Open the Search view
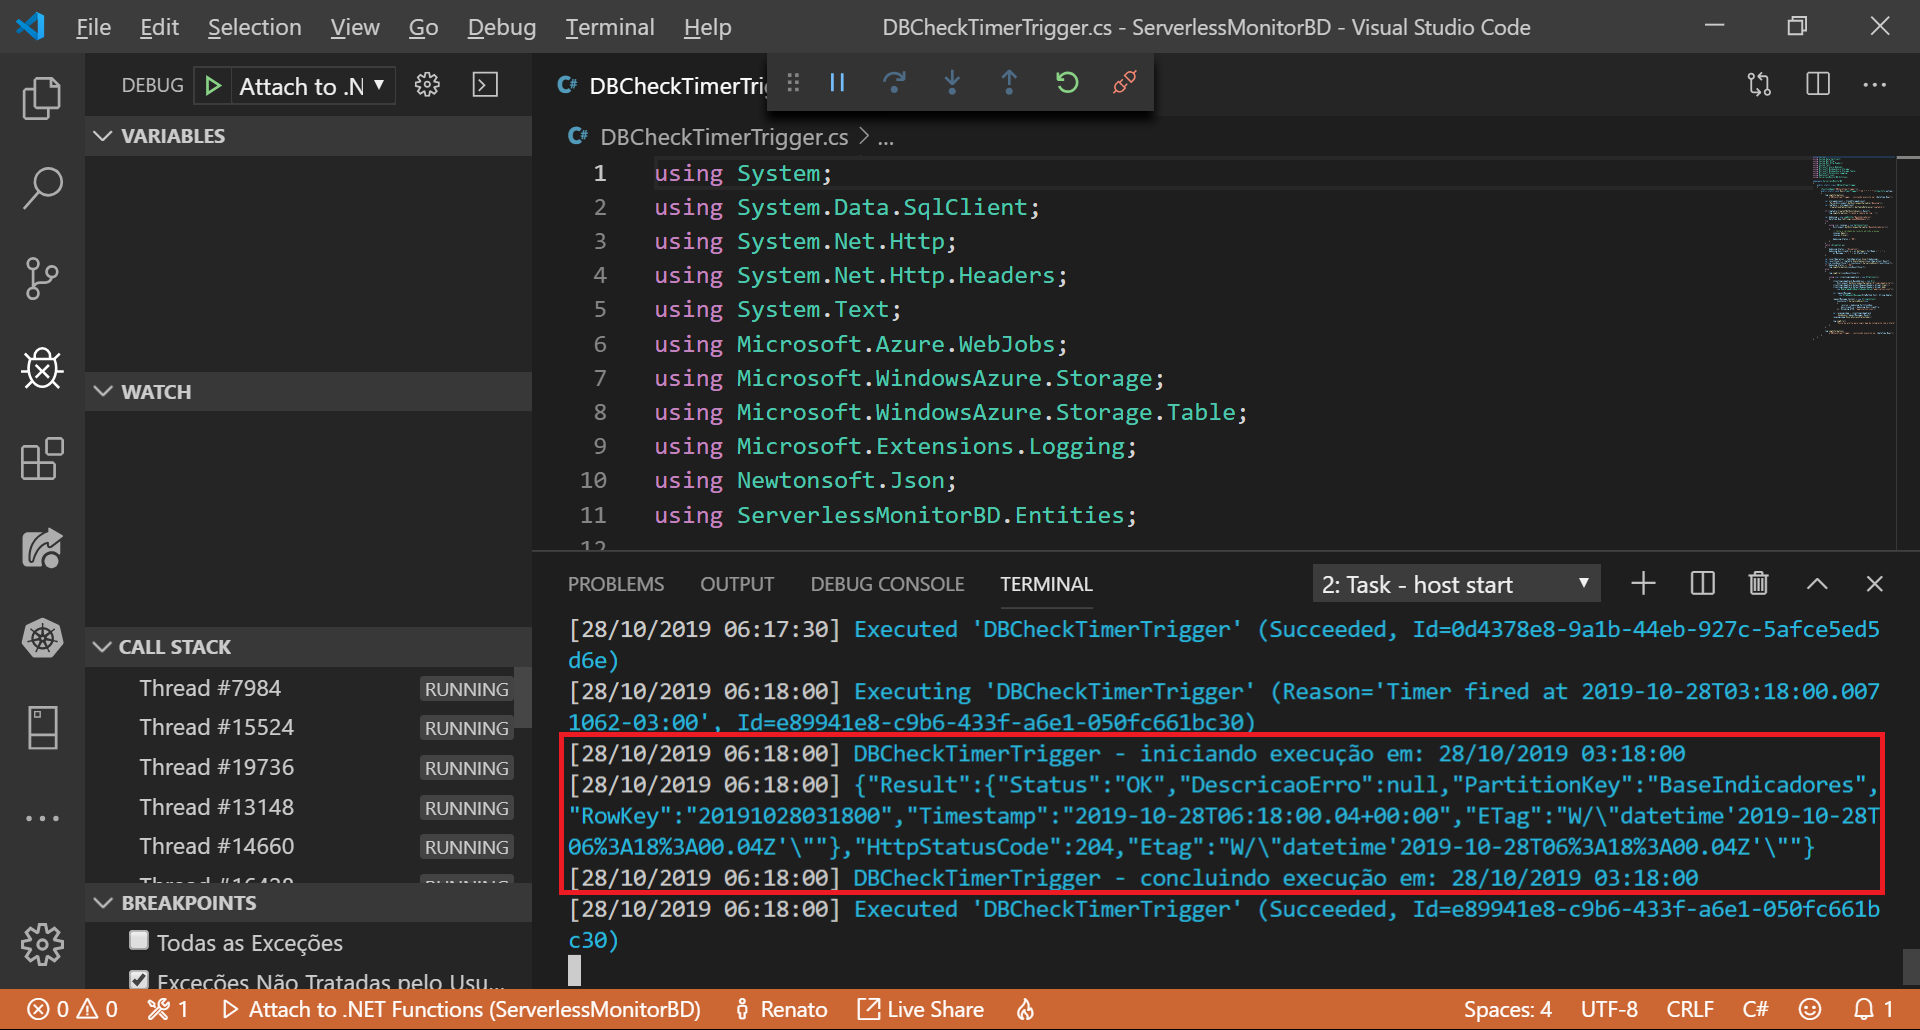Screen dimensions: 1920x1030 (x=42, y=188)
